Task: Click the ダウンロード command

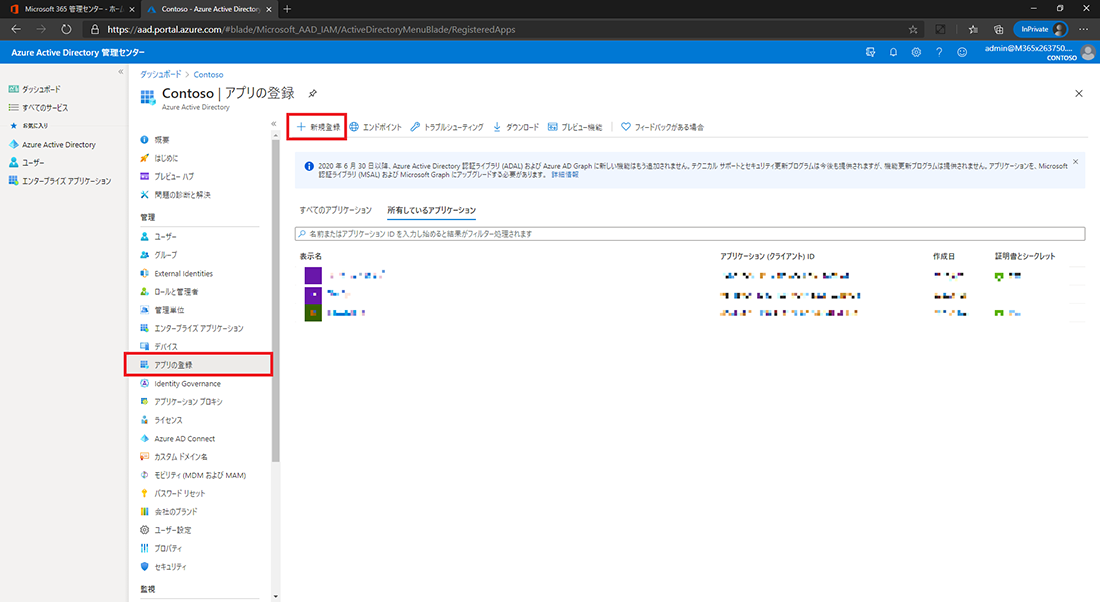Action: tap(516, 127)
